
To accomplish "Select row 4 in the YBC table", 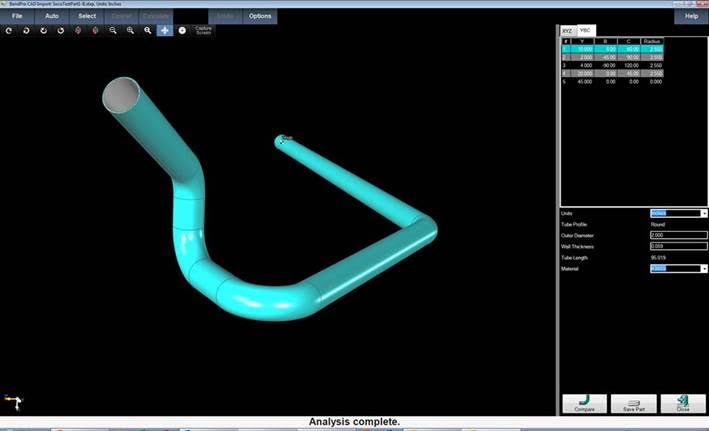I will click(613, 73).
